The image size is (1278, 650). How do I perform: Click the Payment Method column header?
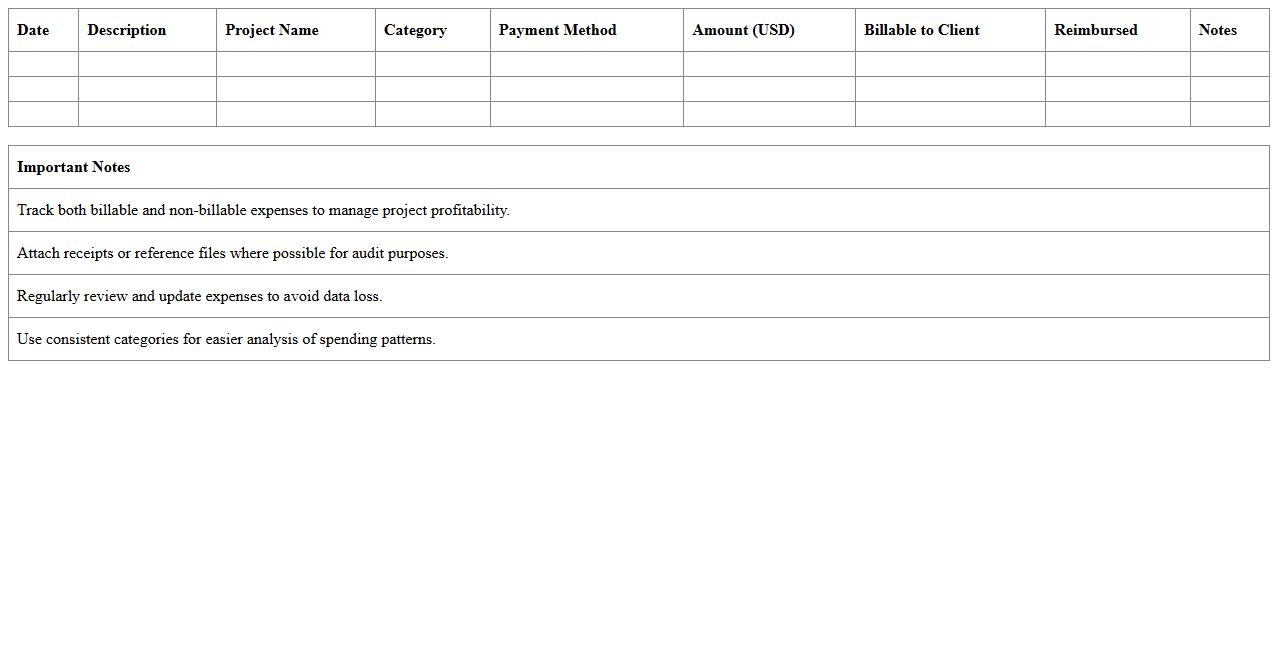click(557, 30)
